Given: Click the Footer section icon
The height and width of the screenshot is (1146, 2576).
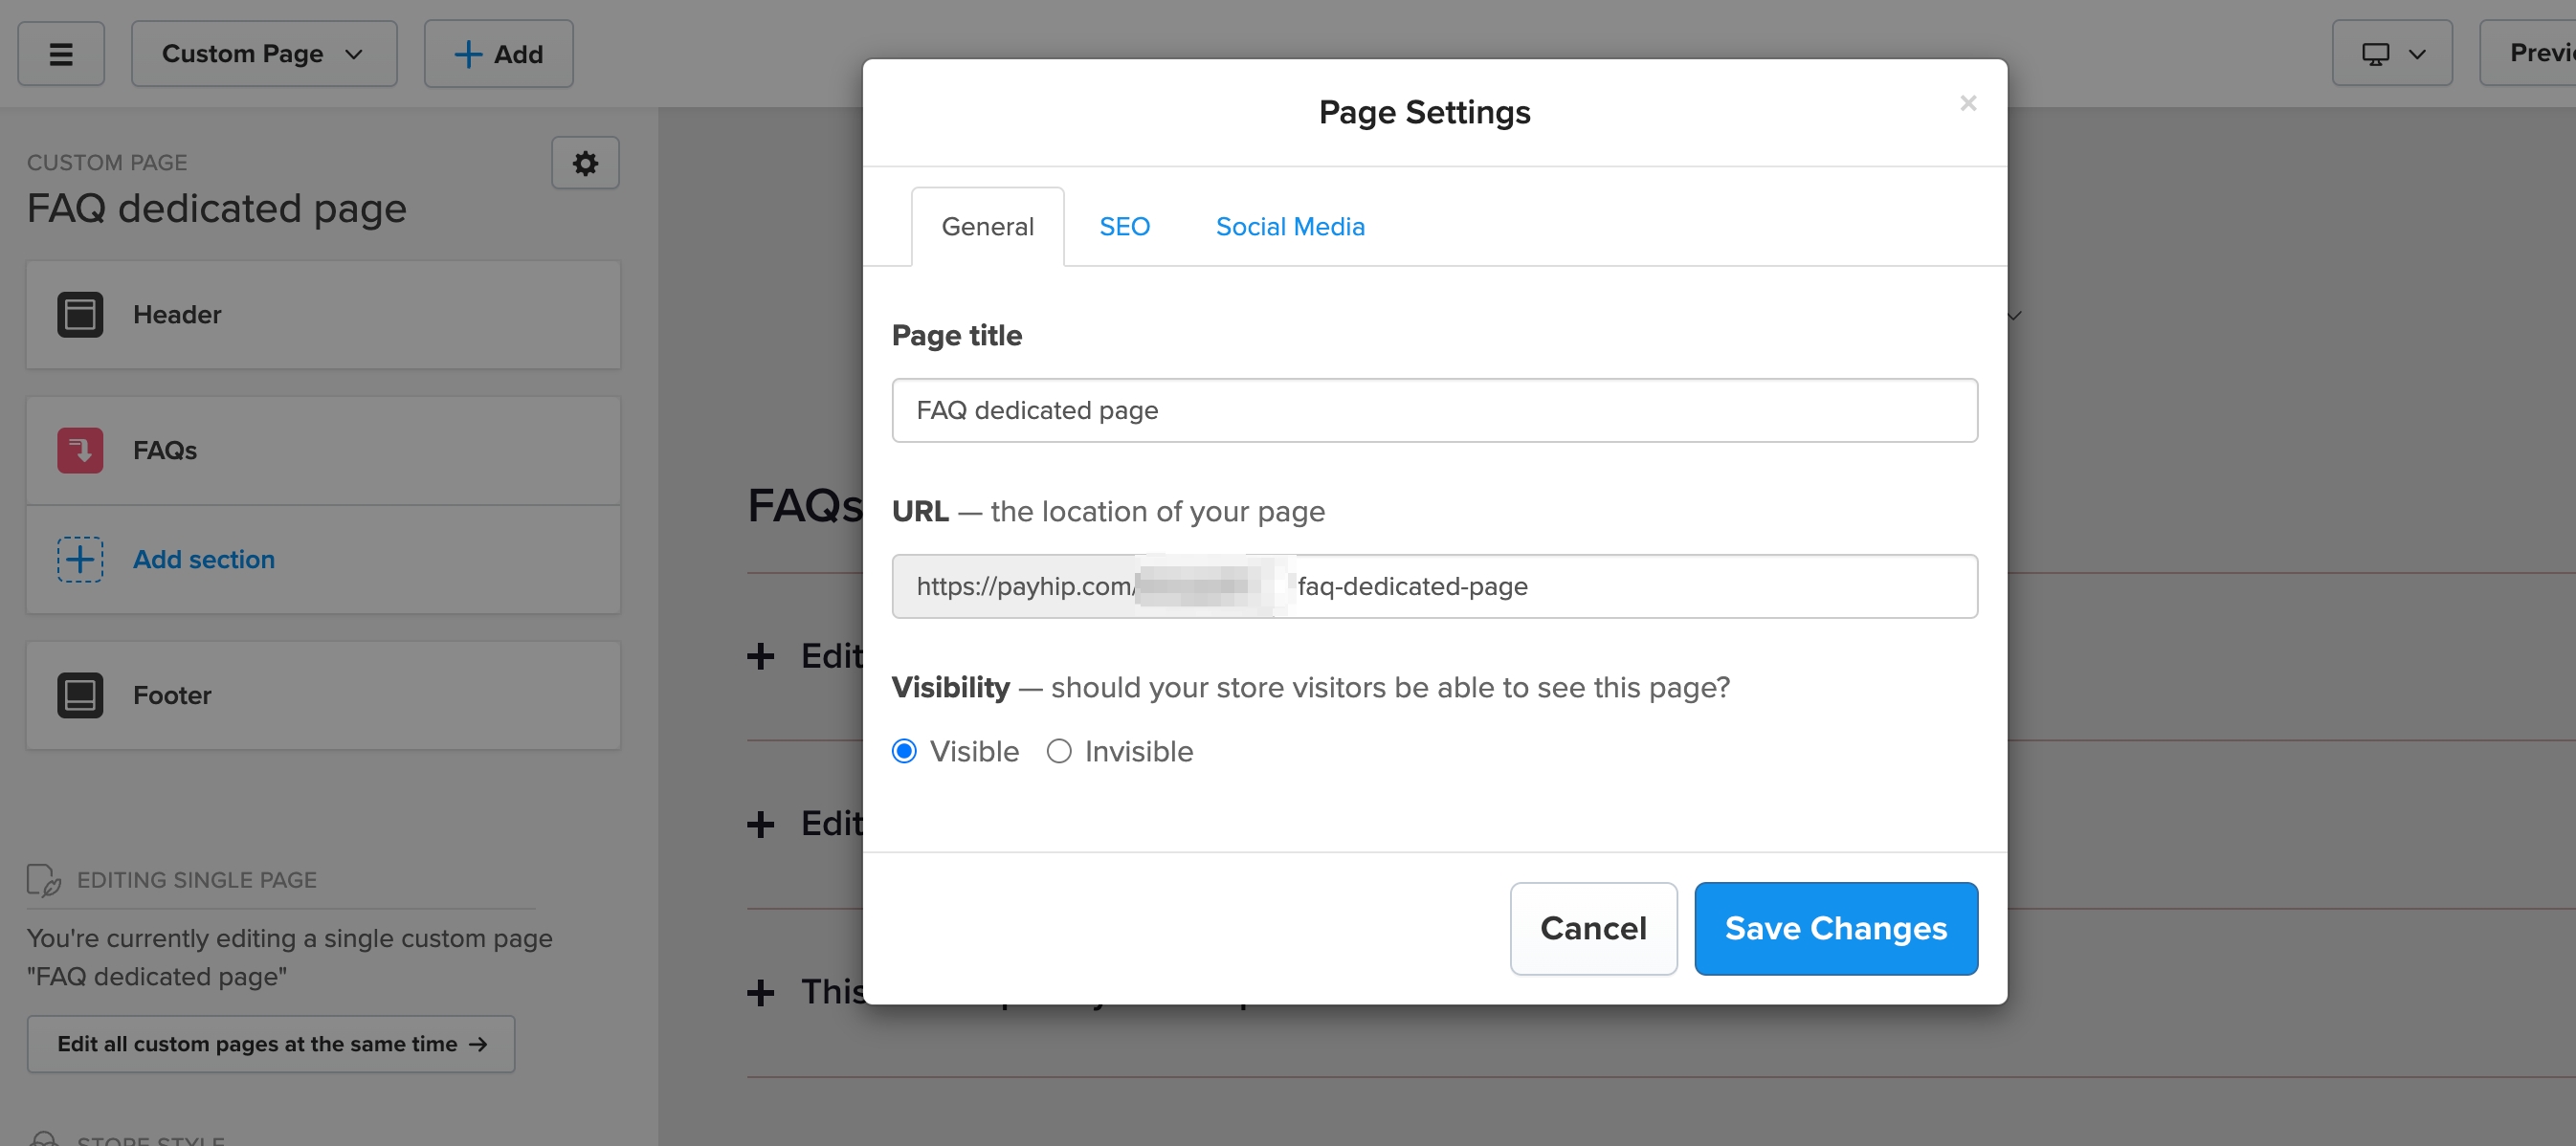Looking at the screenshot, I should 80,696.
